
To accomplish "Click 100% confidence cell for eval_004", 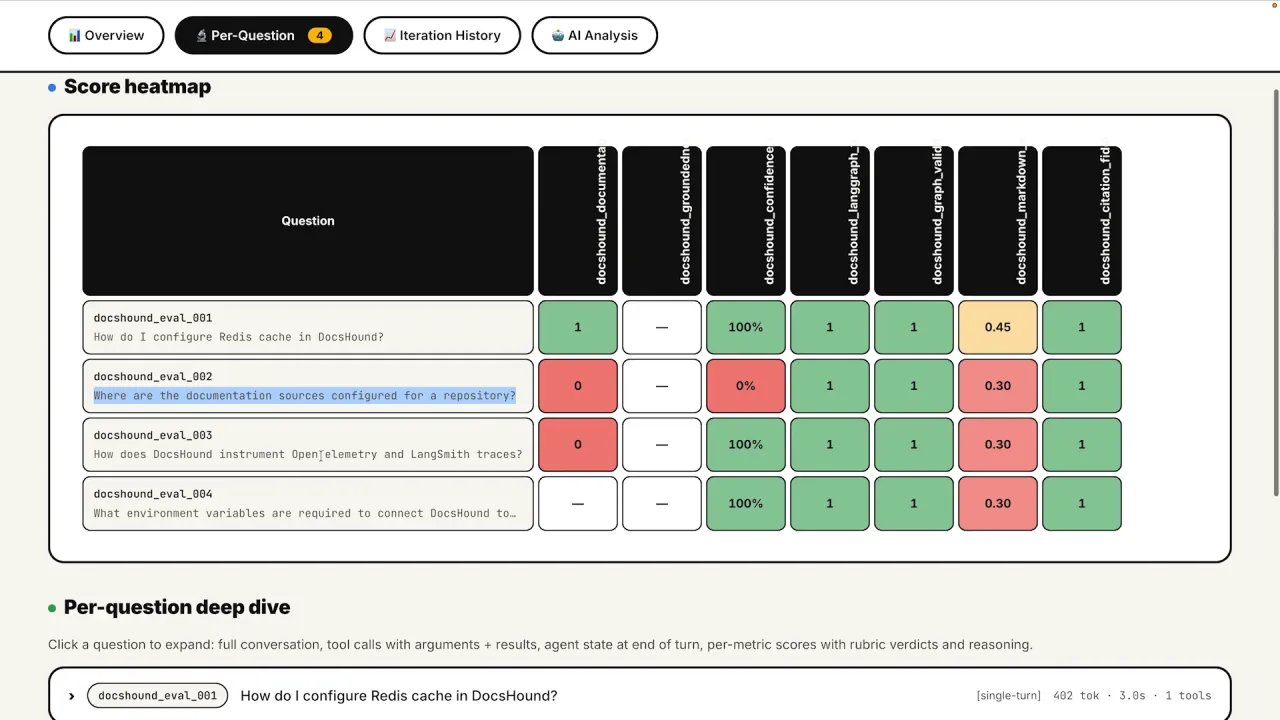I will 746,503.
